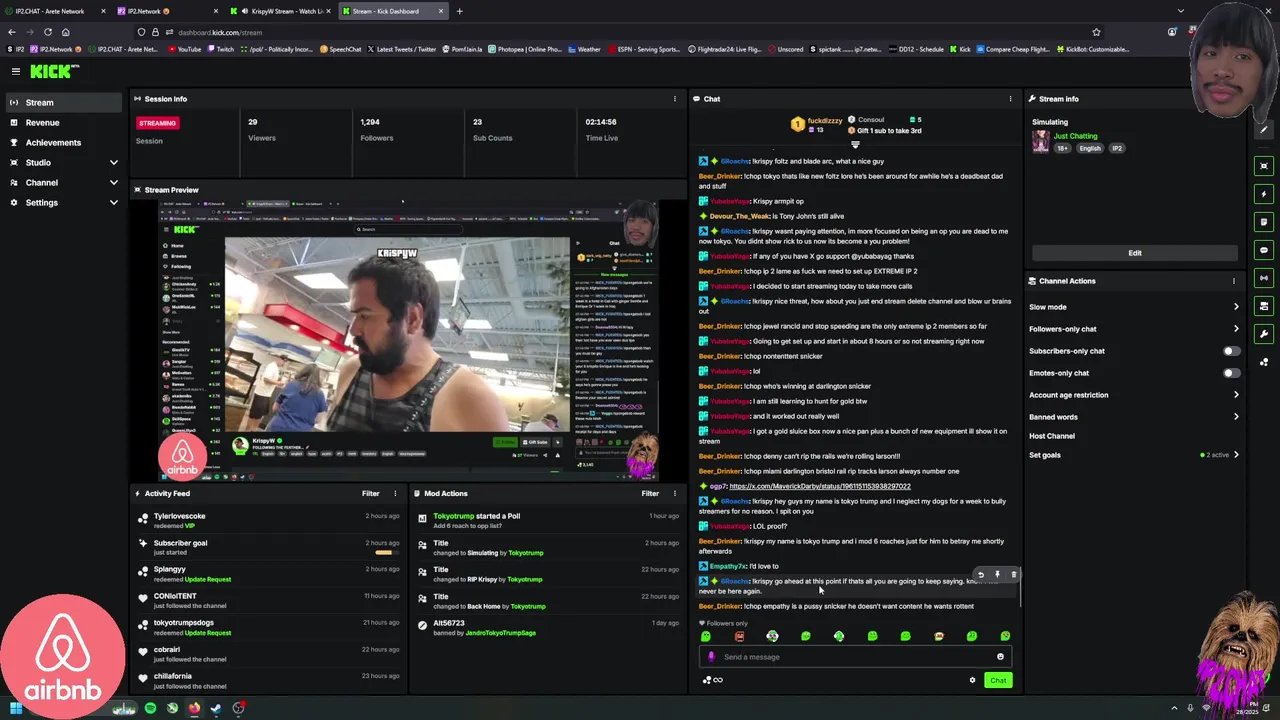Open Session Info panel options menu
The width and height of the screenshot is (1280, 720).
(675, 99)
